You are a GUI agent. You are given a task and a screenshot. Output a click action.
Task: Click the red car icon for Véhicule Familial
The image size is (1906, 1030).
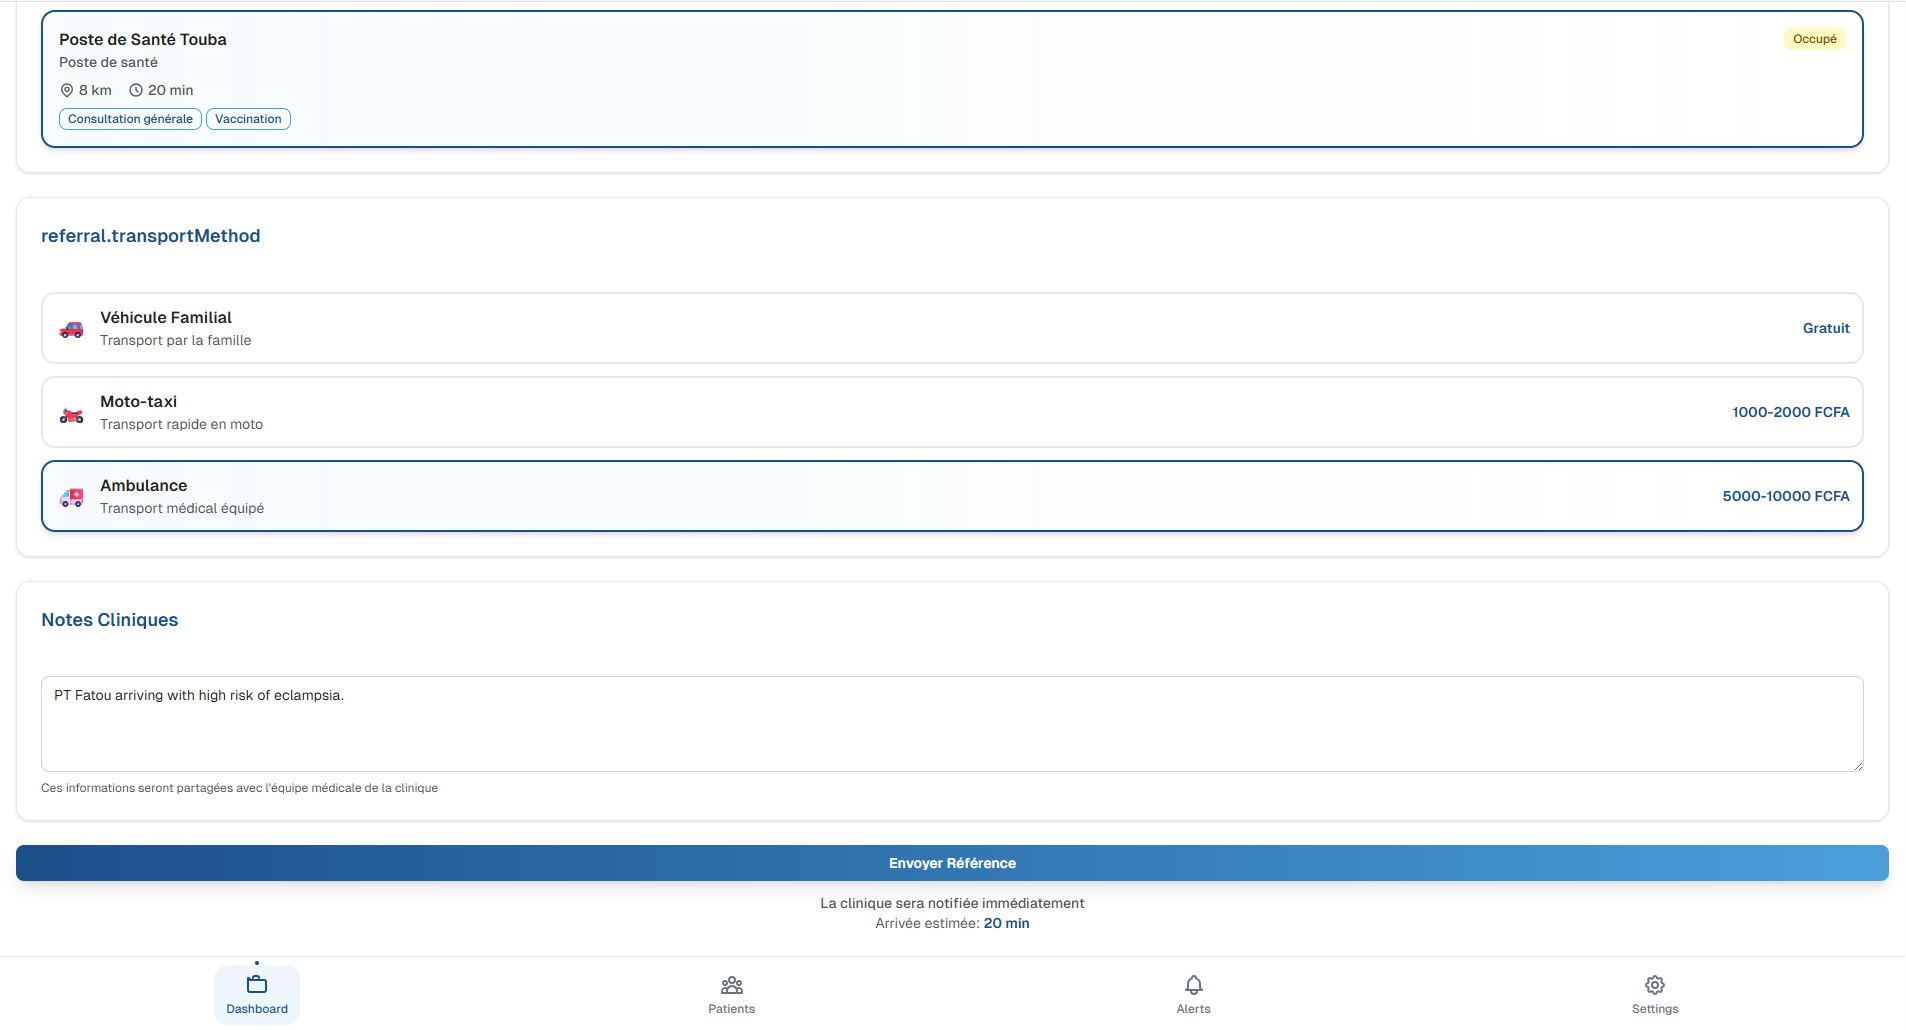[71, 328]
